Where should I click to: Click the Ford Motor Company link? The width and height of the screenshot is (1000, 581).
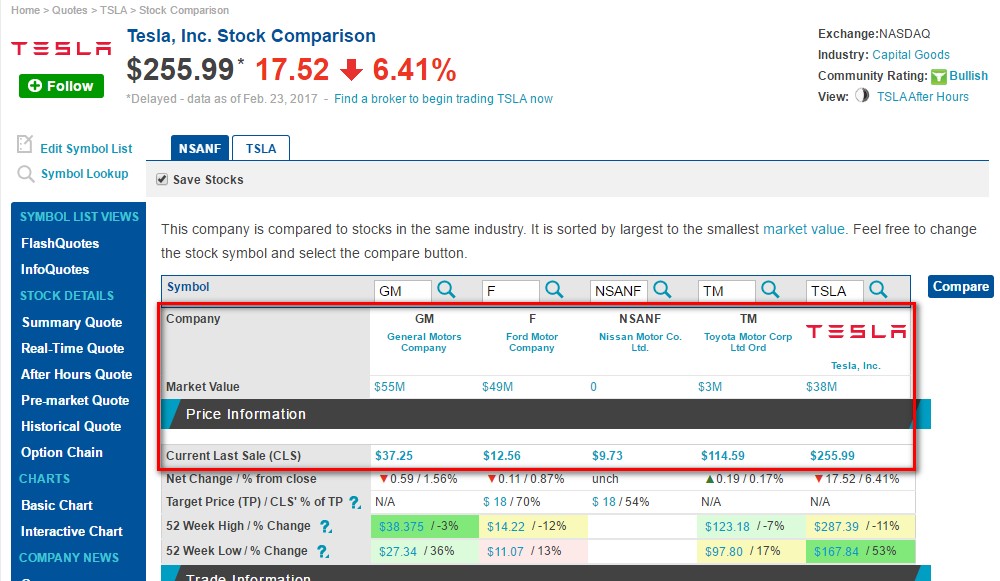[532, 342]
